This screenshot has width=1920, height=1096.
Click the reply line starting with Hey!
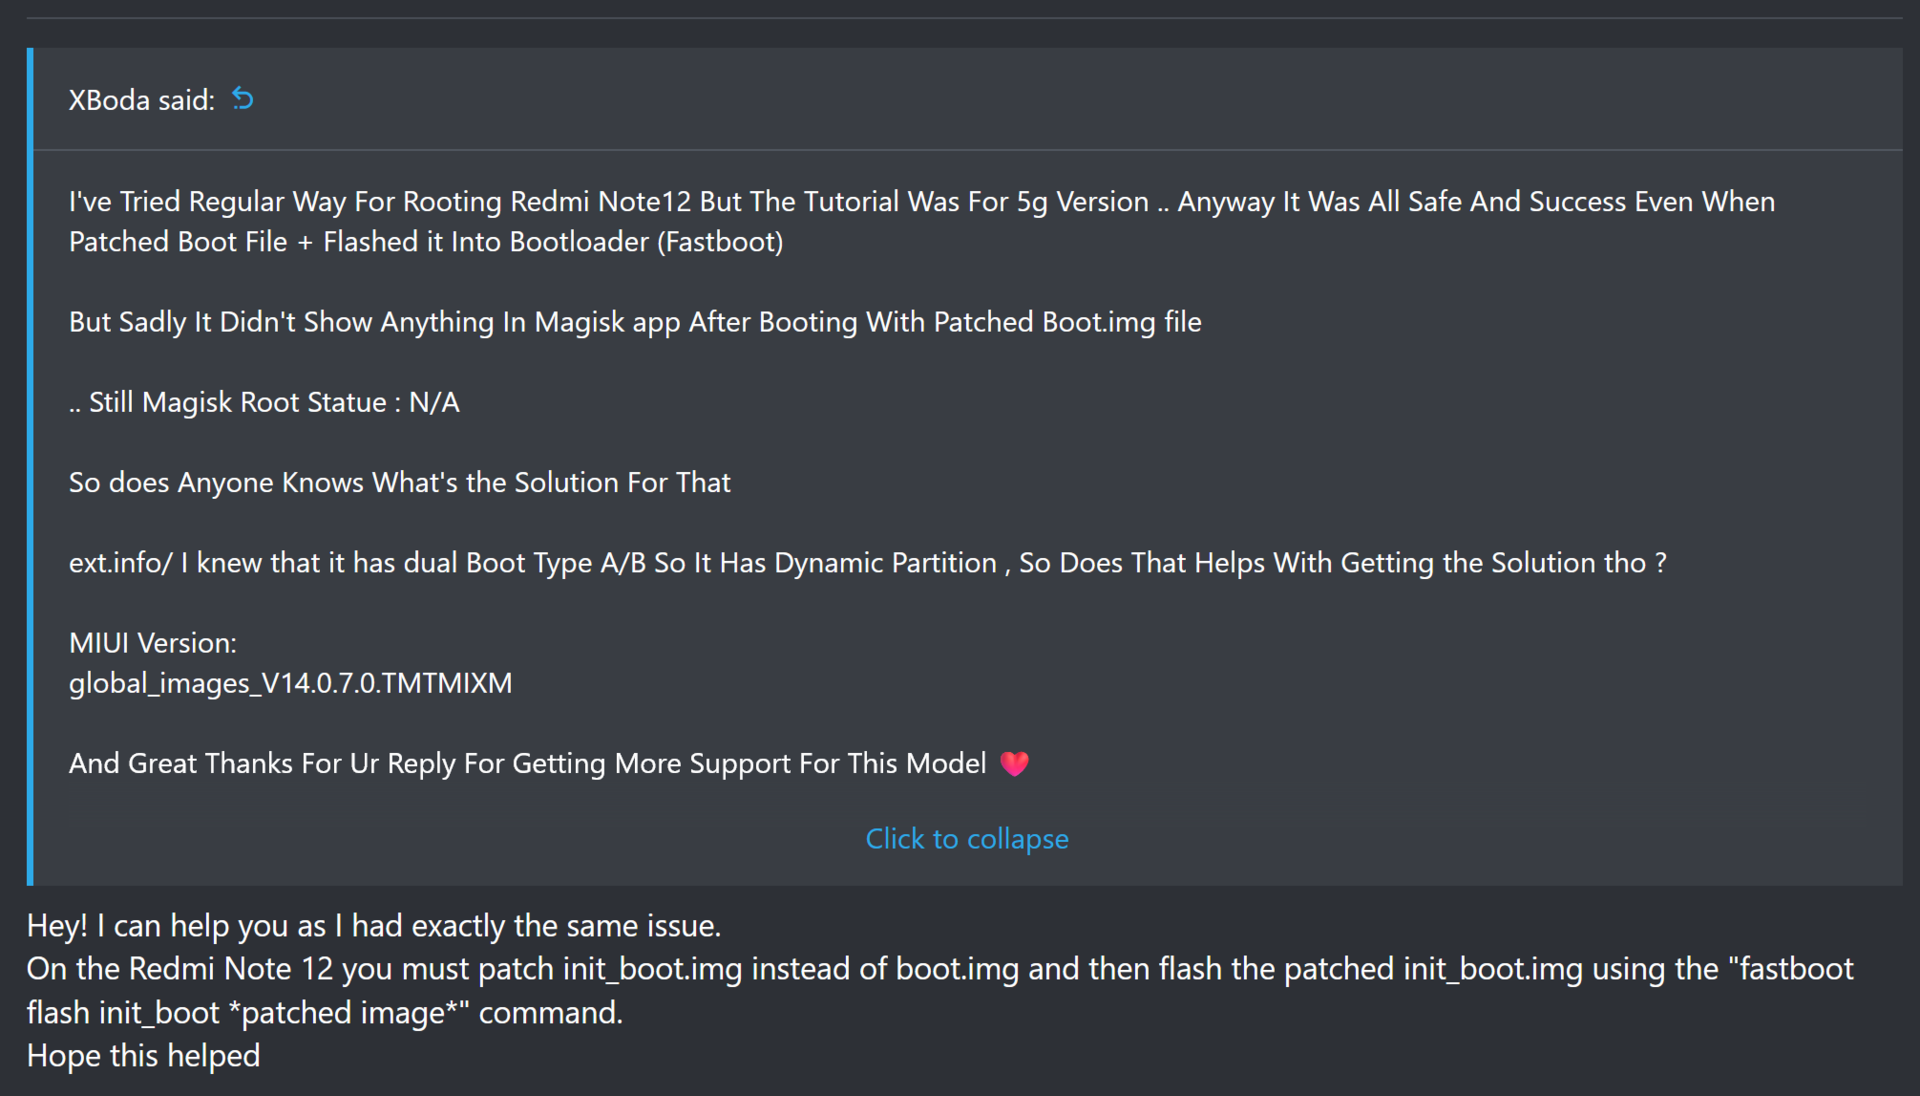pos(373,926)
